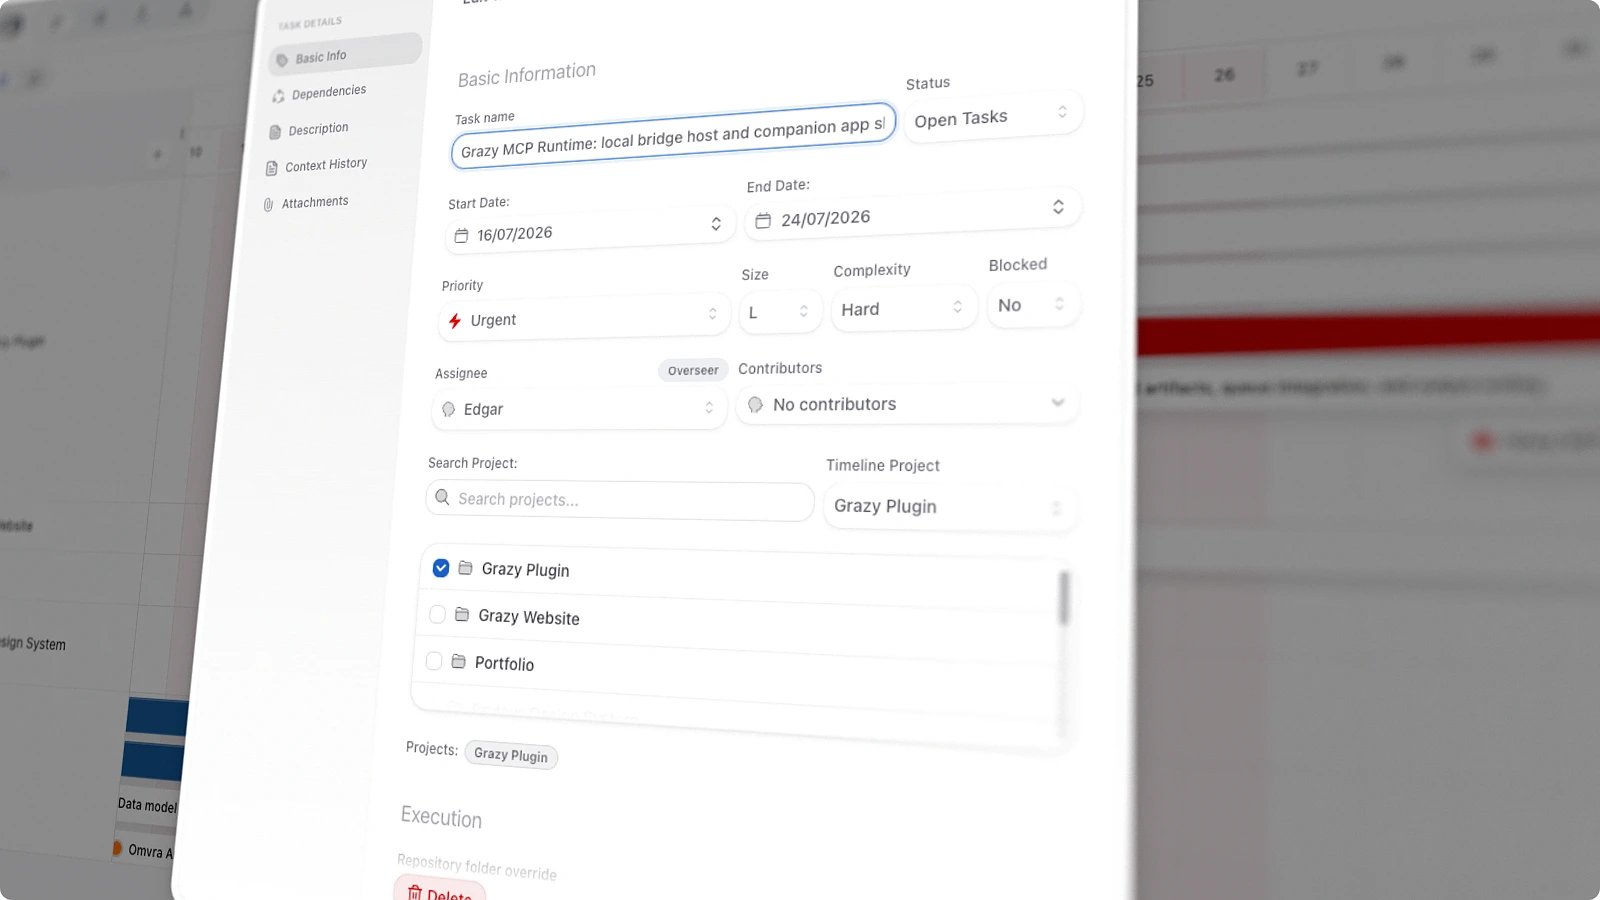
Task: Click the No contributors avatar icon
Action: [x=755, y=405]
